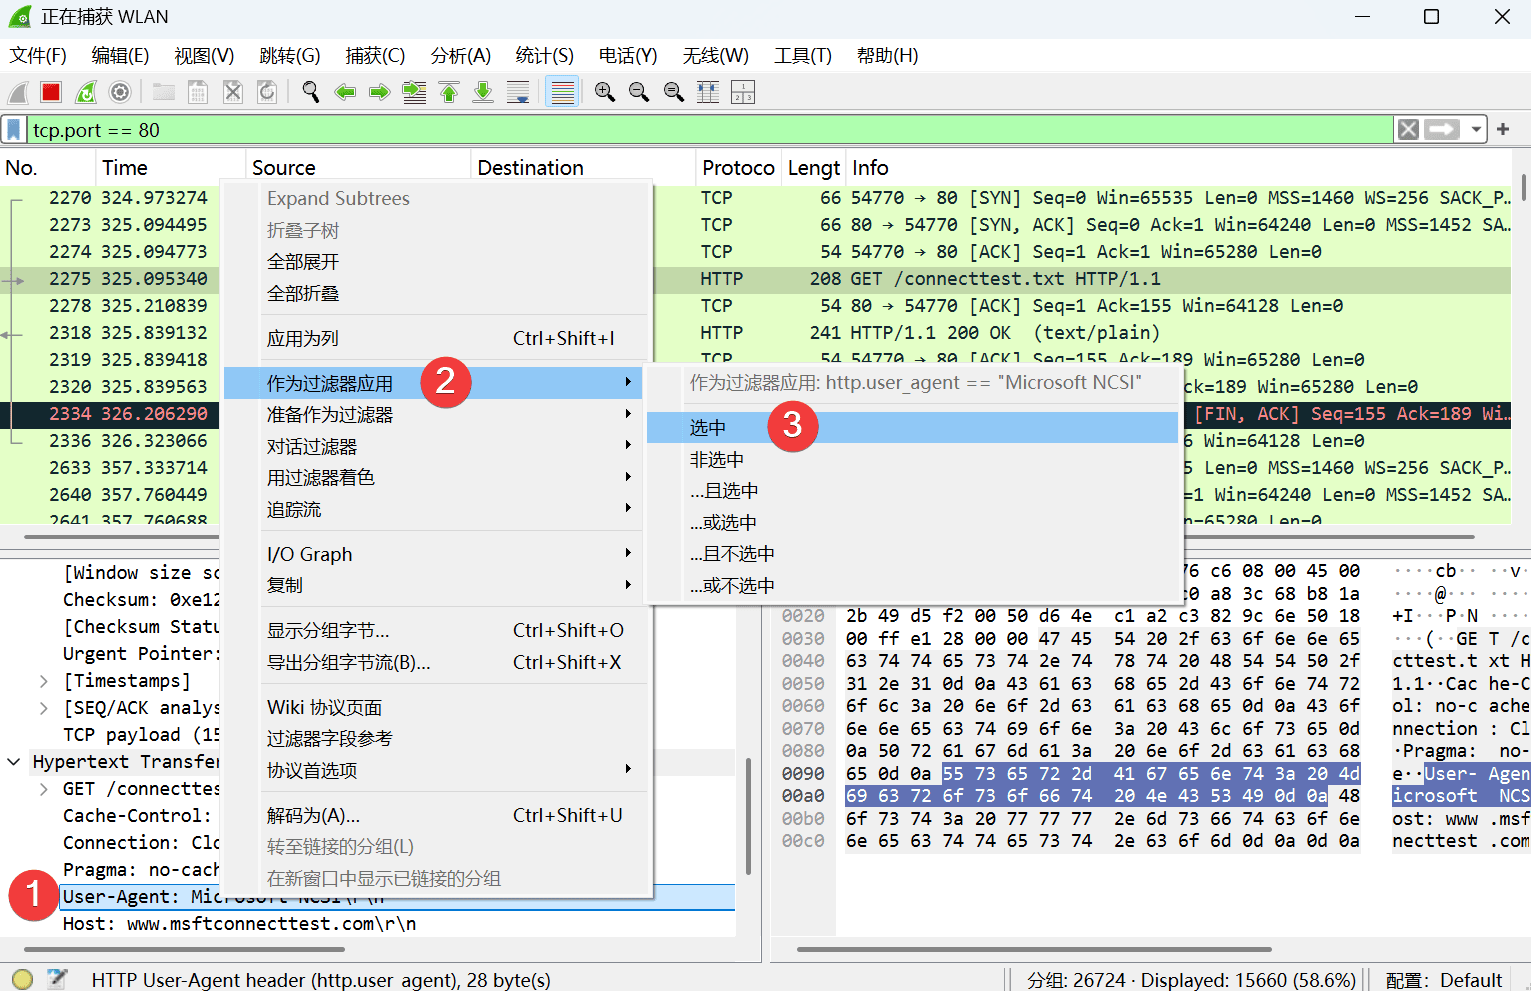Add a filter button with plus sign

[x=1503, y=129]
